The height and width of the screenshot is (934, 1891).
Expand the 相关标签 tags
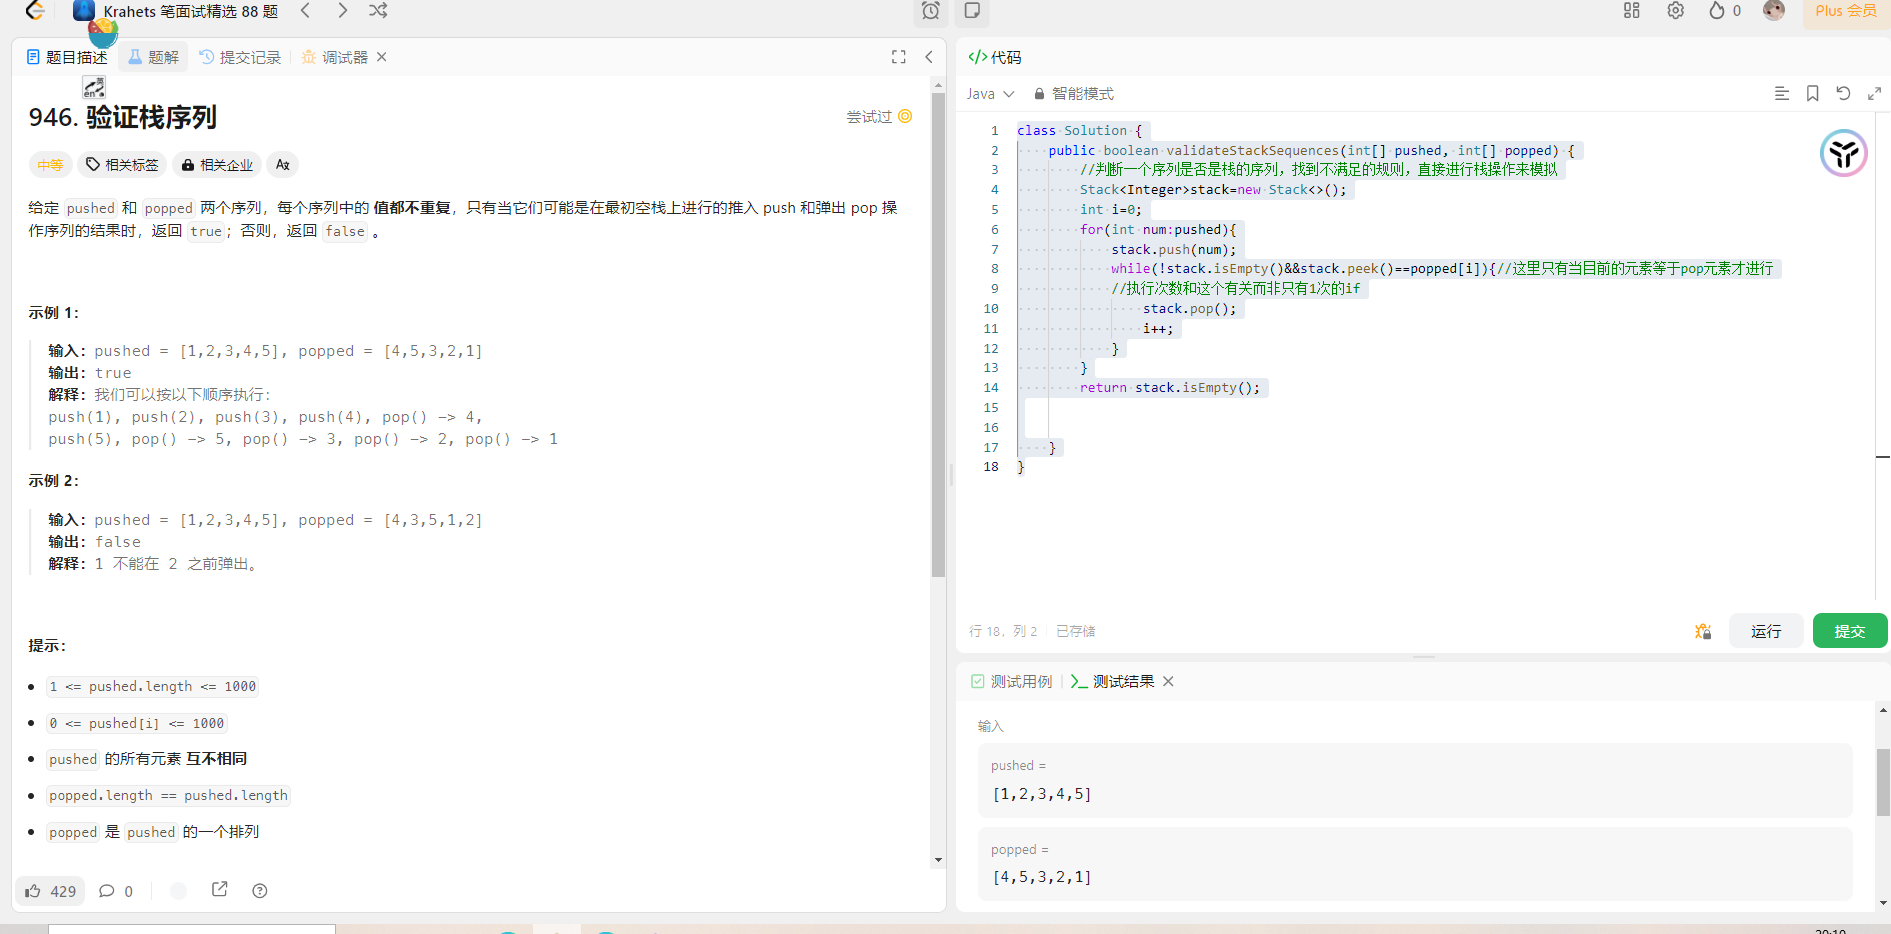(x=122, y=165)
